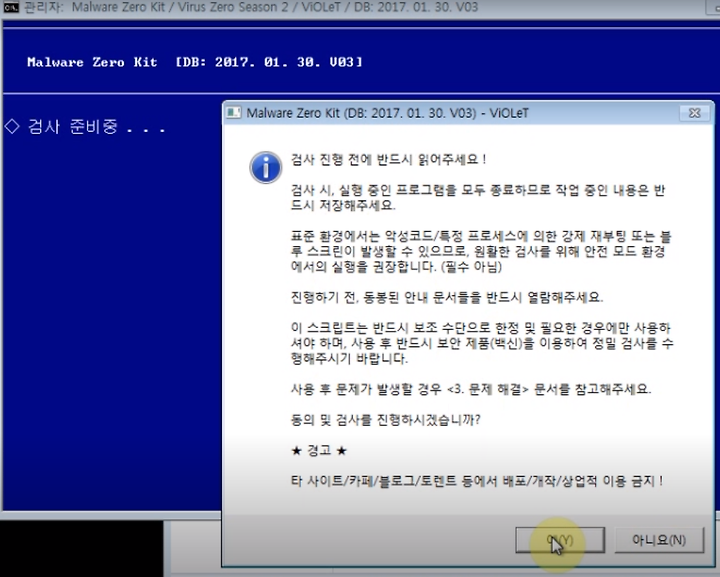Screen dimensions: 720x577
Task: Click the sentence mentioning '<3. 문제 해결> 문서'
Action: (471, 389)
